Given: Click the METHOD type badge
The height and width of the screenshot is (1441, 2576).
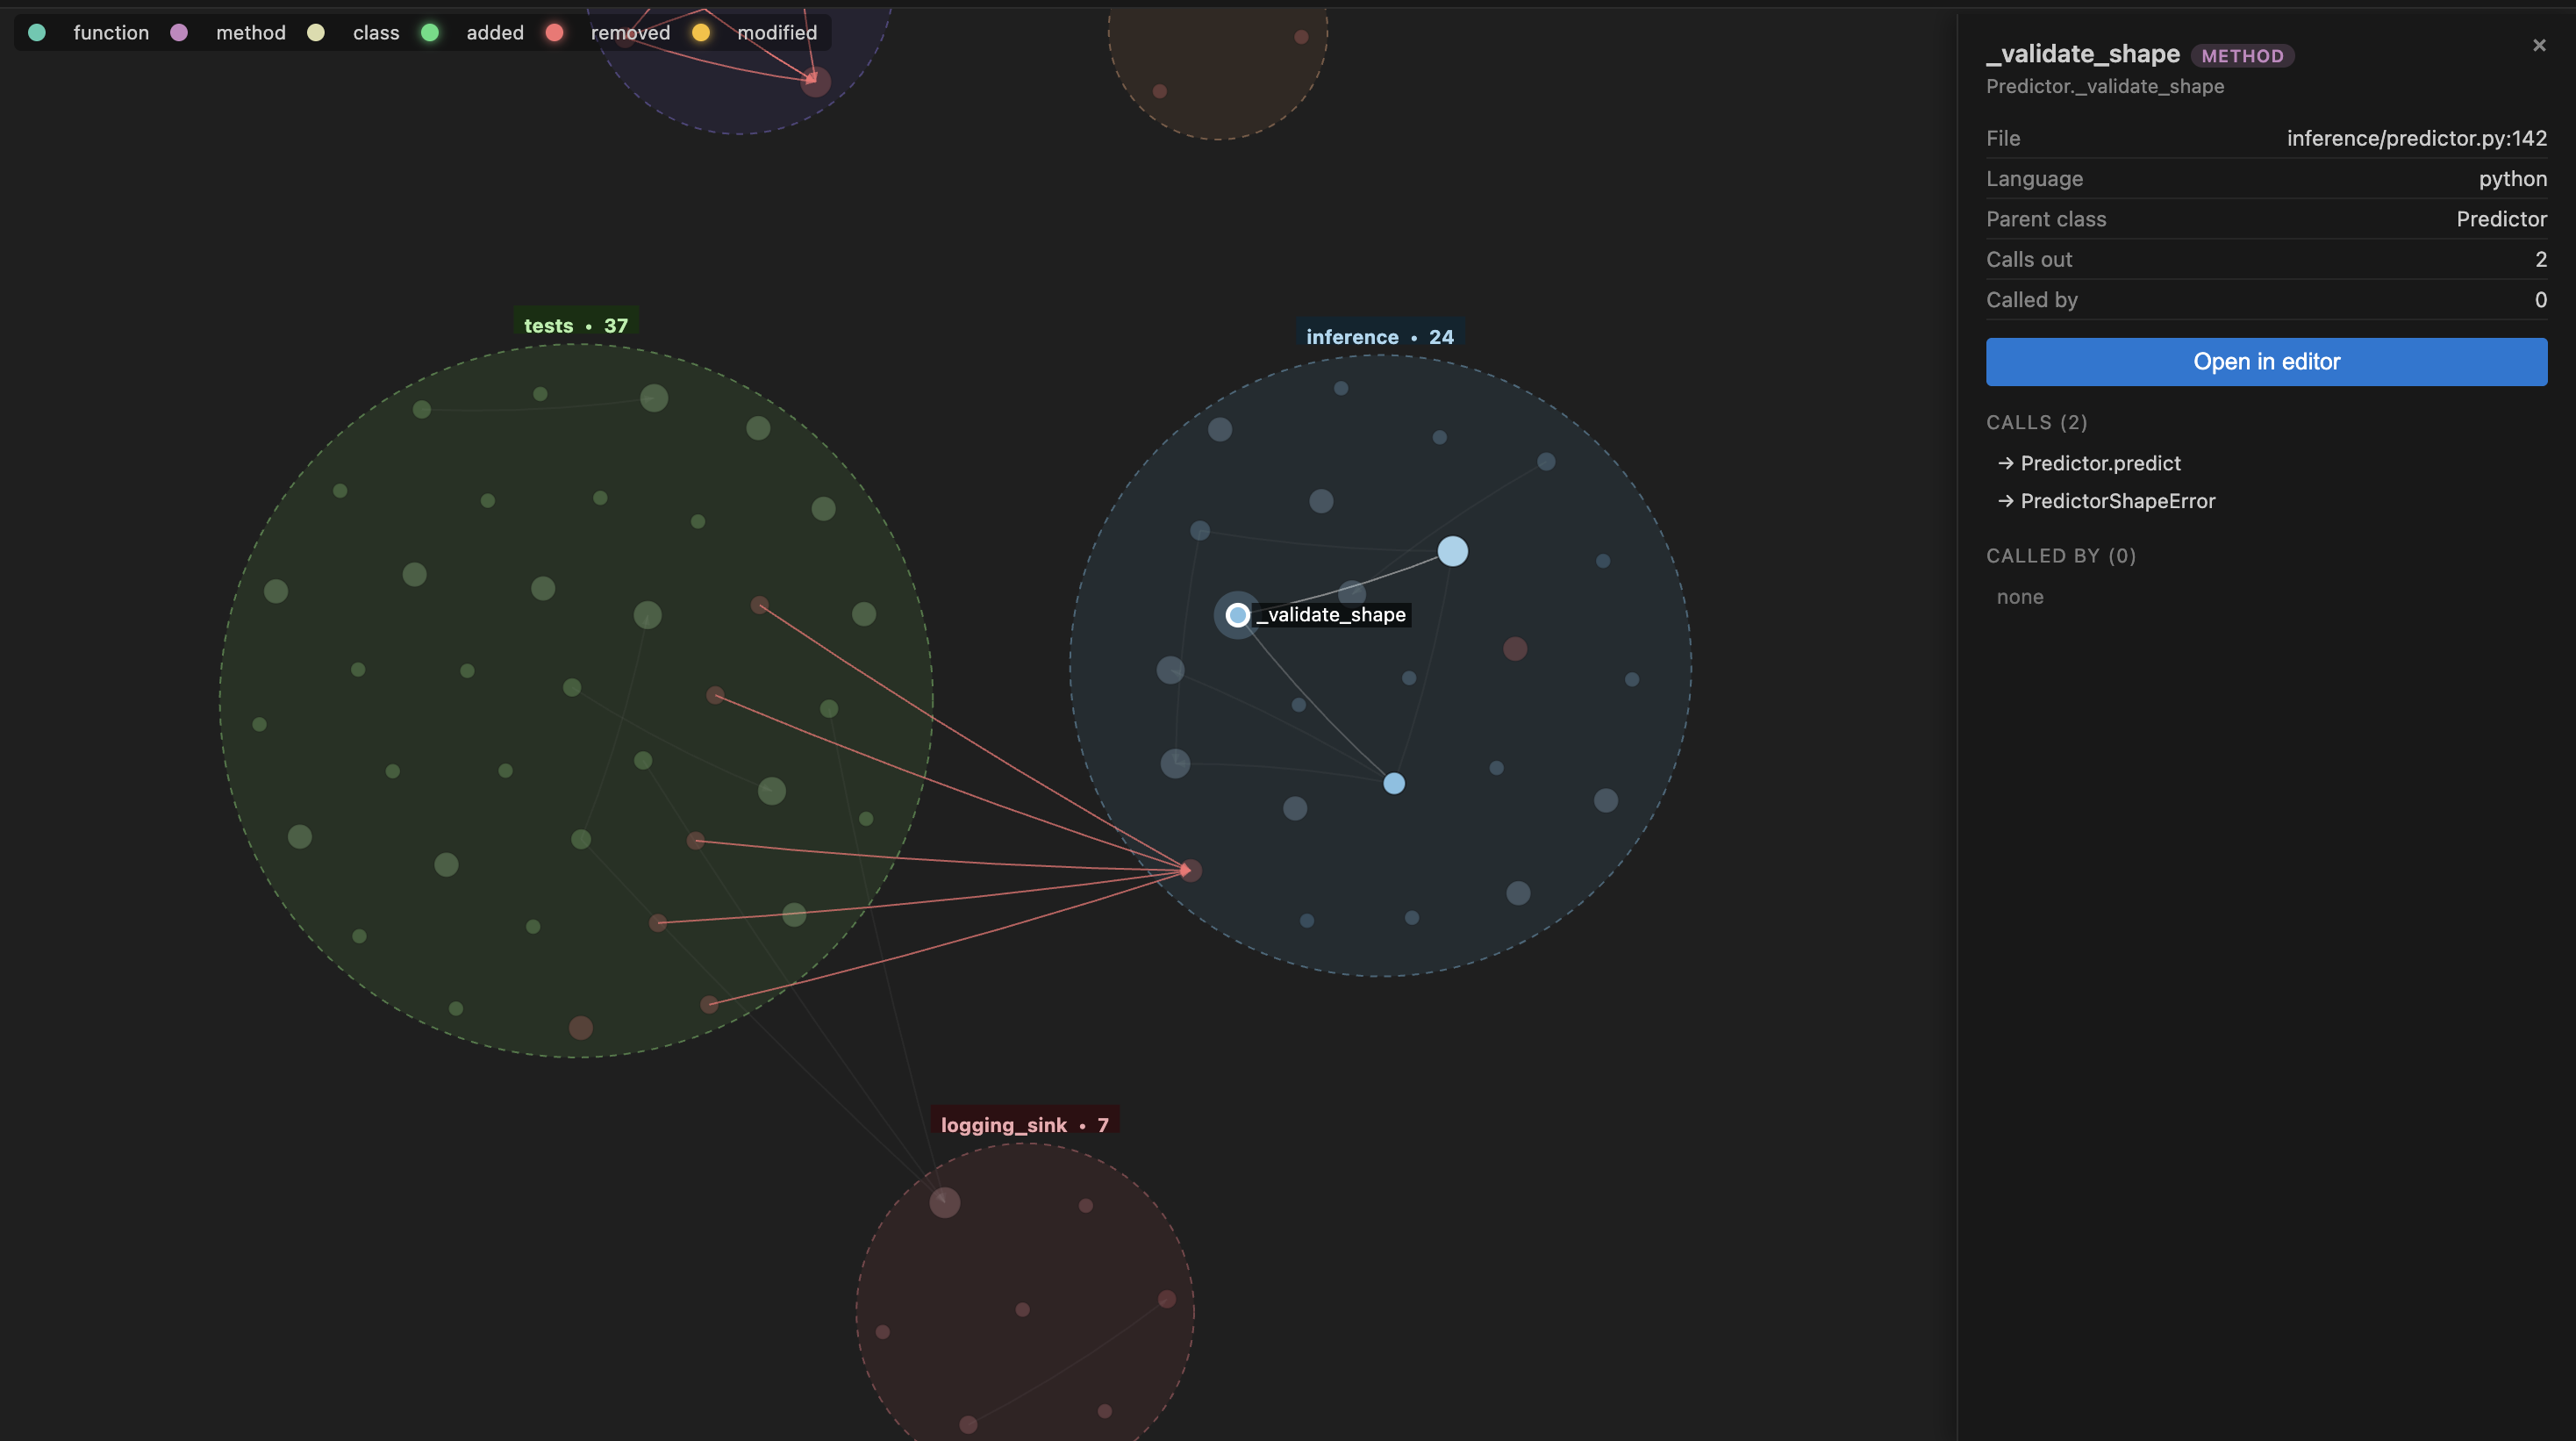Looking at the screenshot, I should 2241,56.
